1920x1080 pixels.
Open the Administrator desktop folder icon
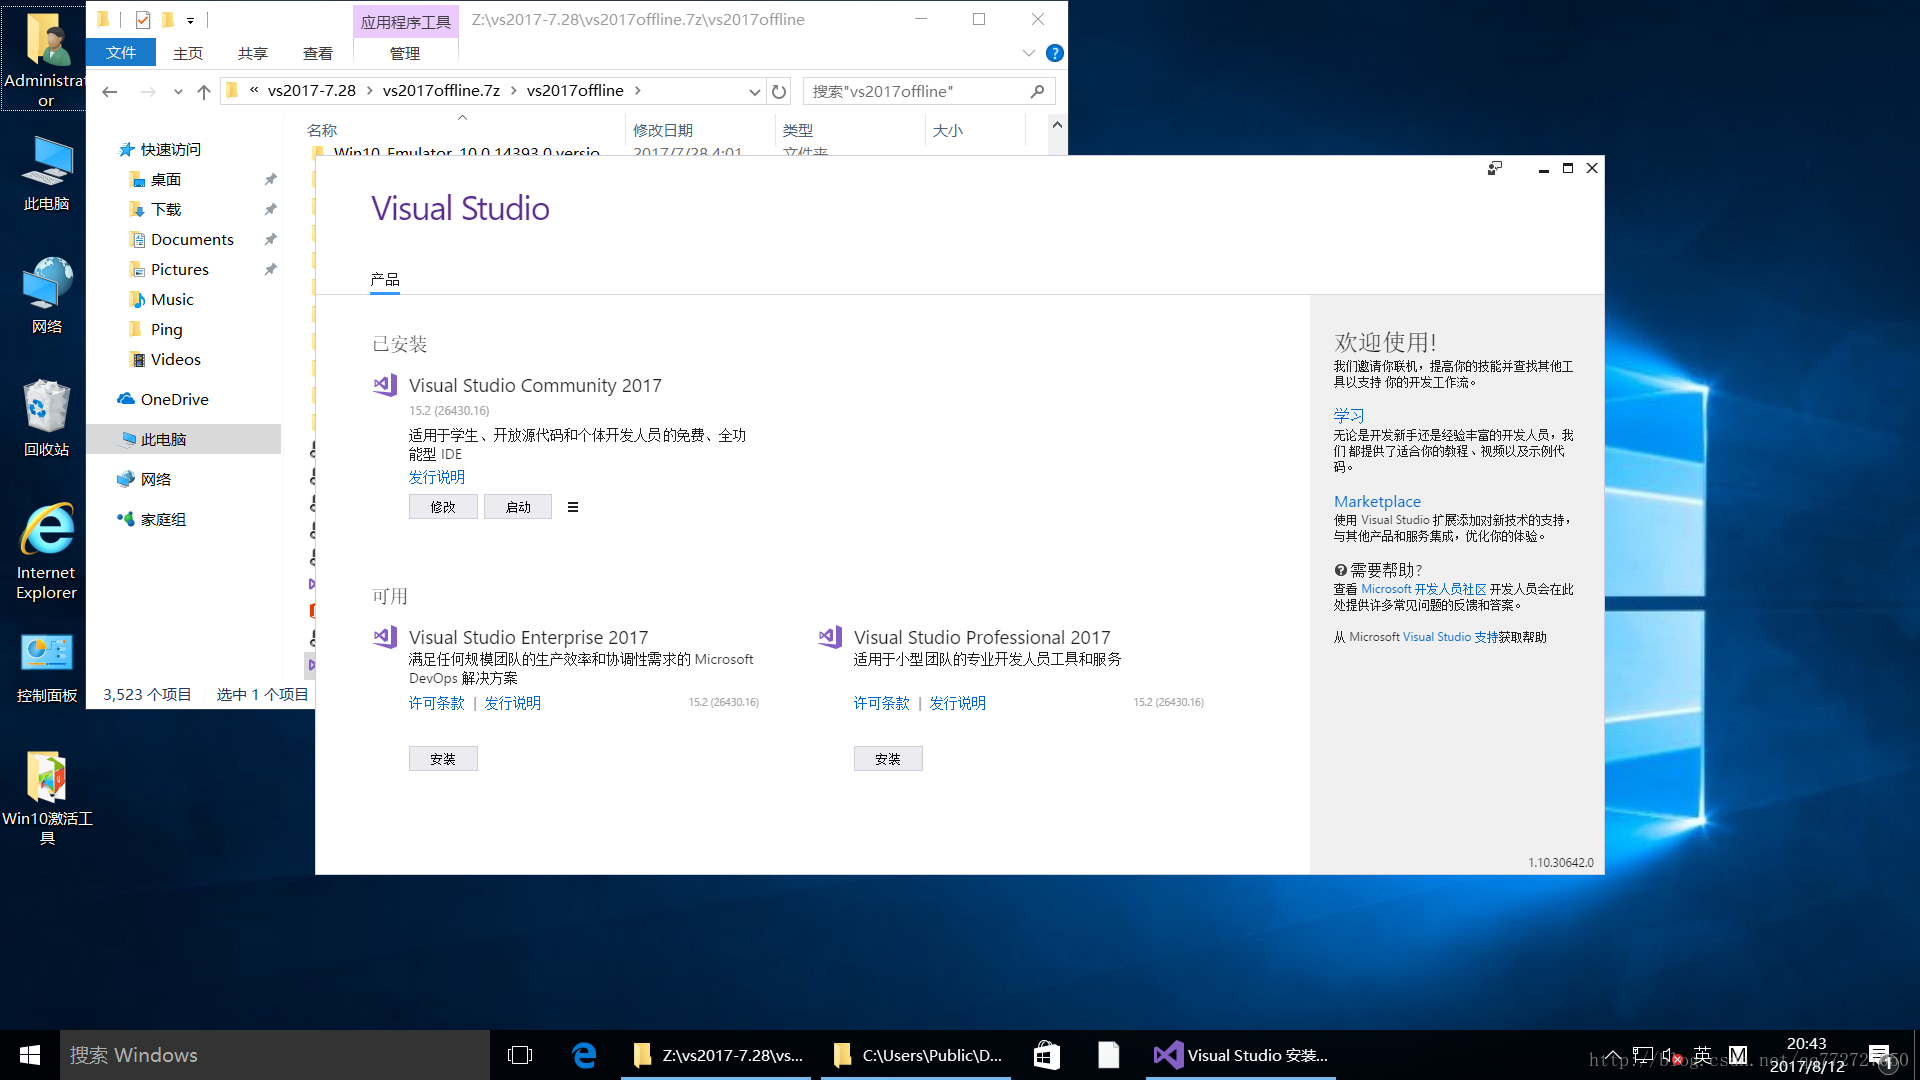(x=46, y=57)
